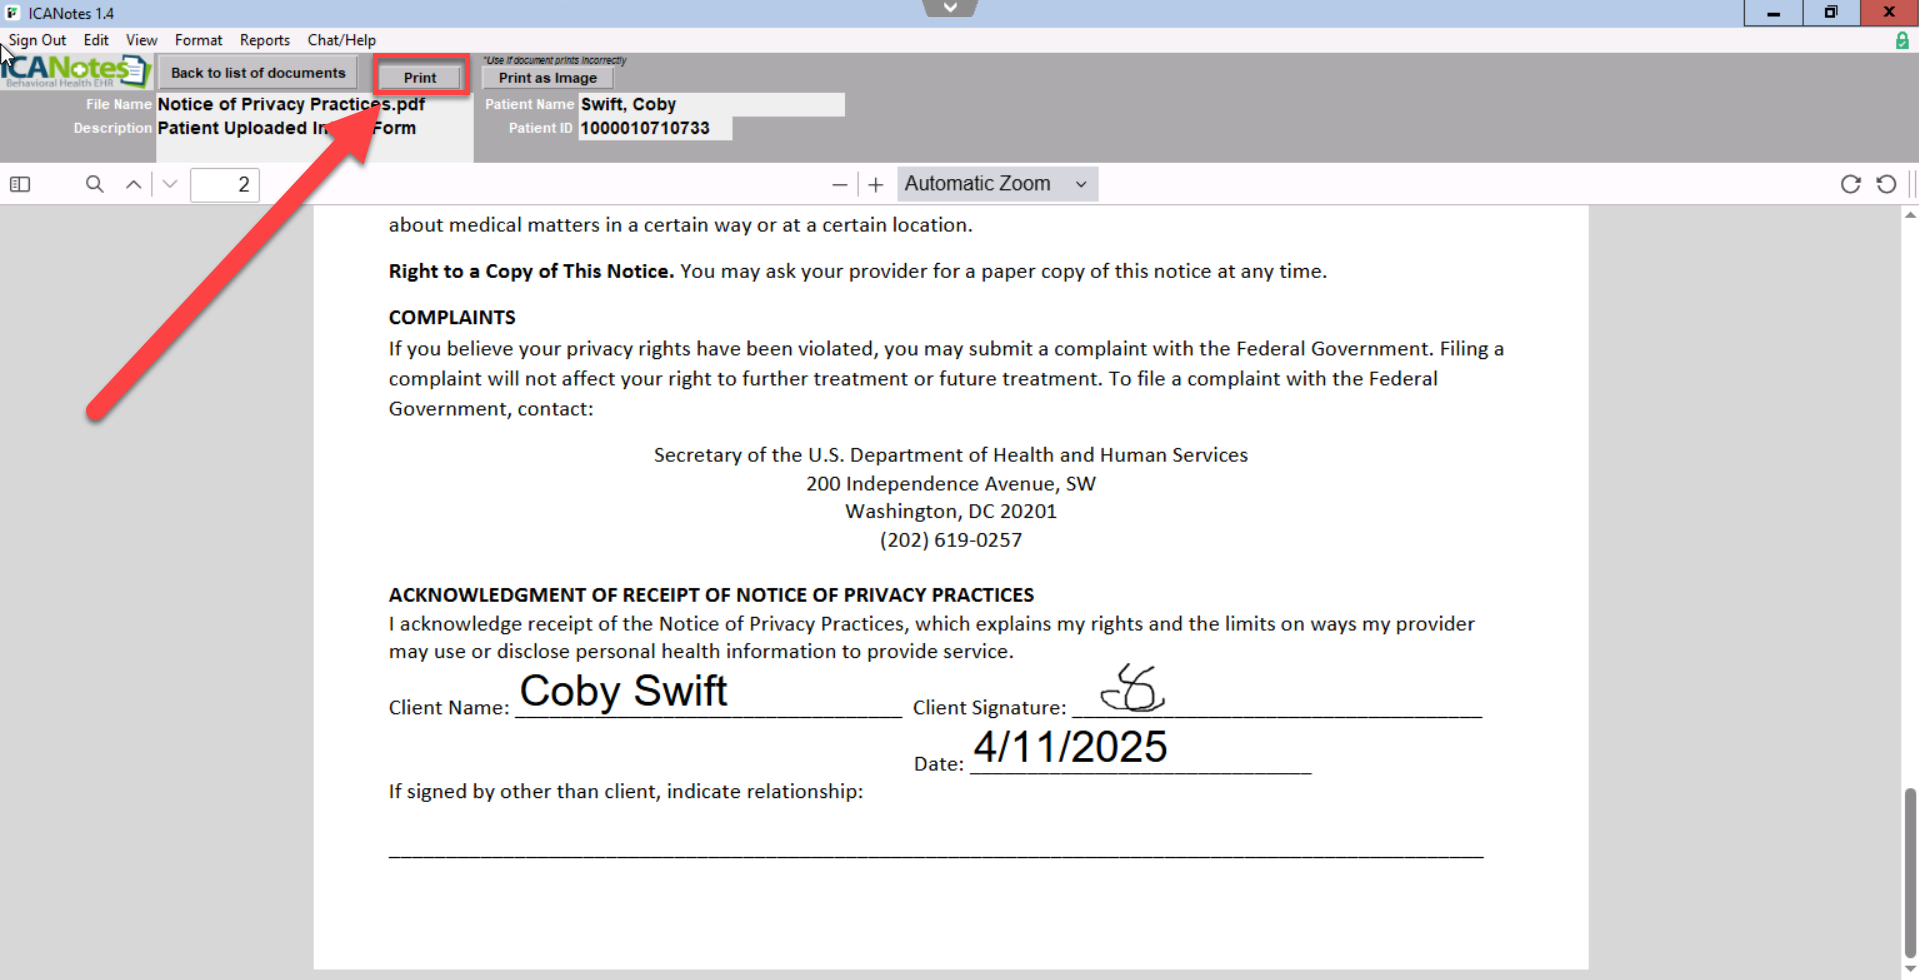Click the page number input field

point(225,185)
